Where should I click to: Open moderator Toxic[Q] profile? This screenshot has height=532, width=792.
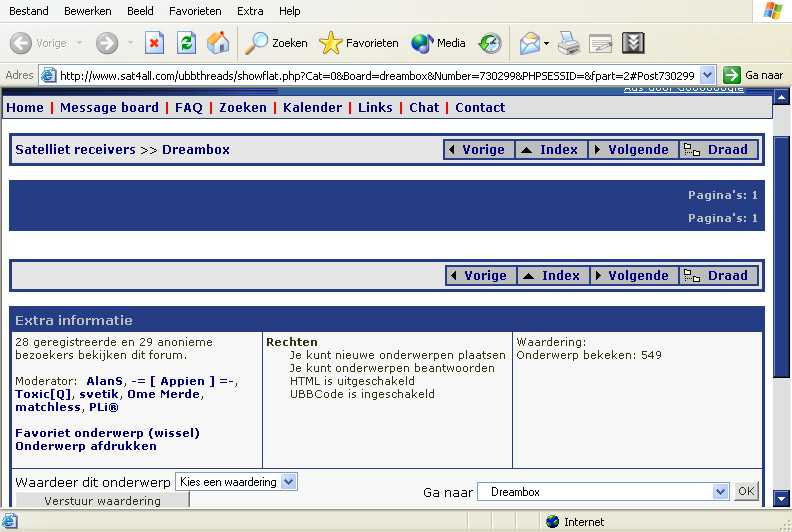coord(43,394)
